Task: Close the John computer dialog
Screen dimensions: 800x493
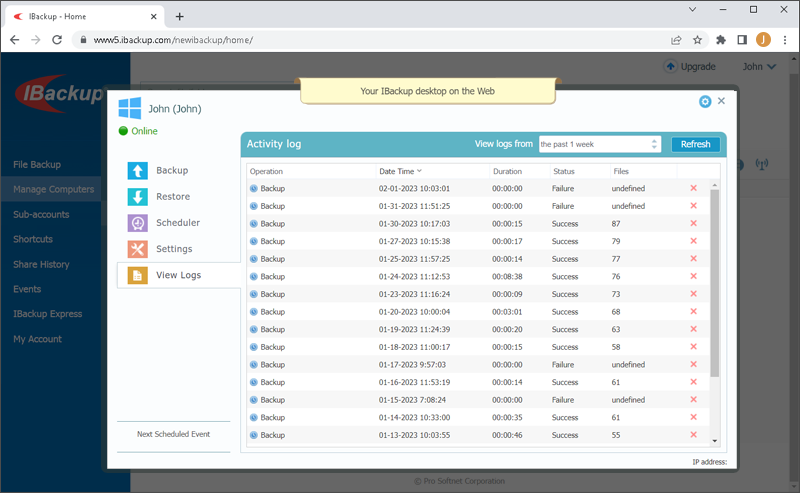Action: click(x=721, y=101)
